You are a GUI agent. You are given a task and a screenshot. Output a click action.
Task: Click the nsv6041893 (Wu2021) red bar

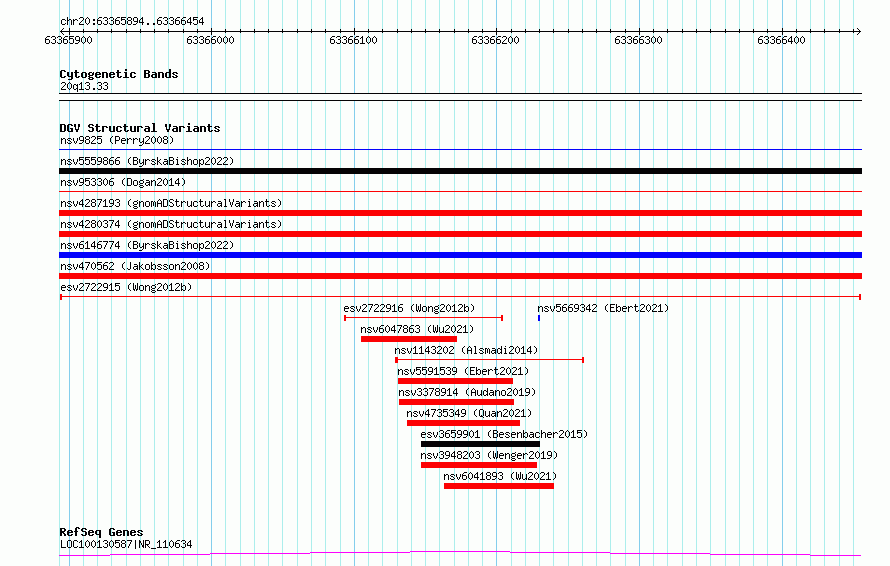pyautogui.click(x=498, y=486)
